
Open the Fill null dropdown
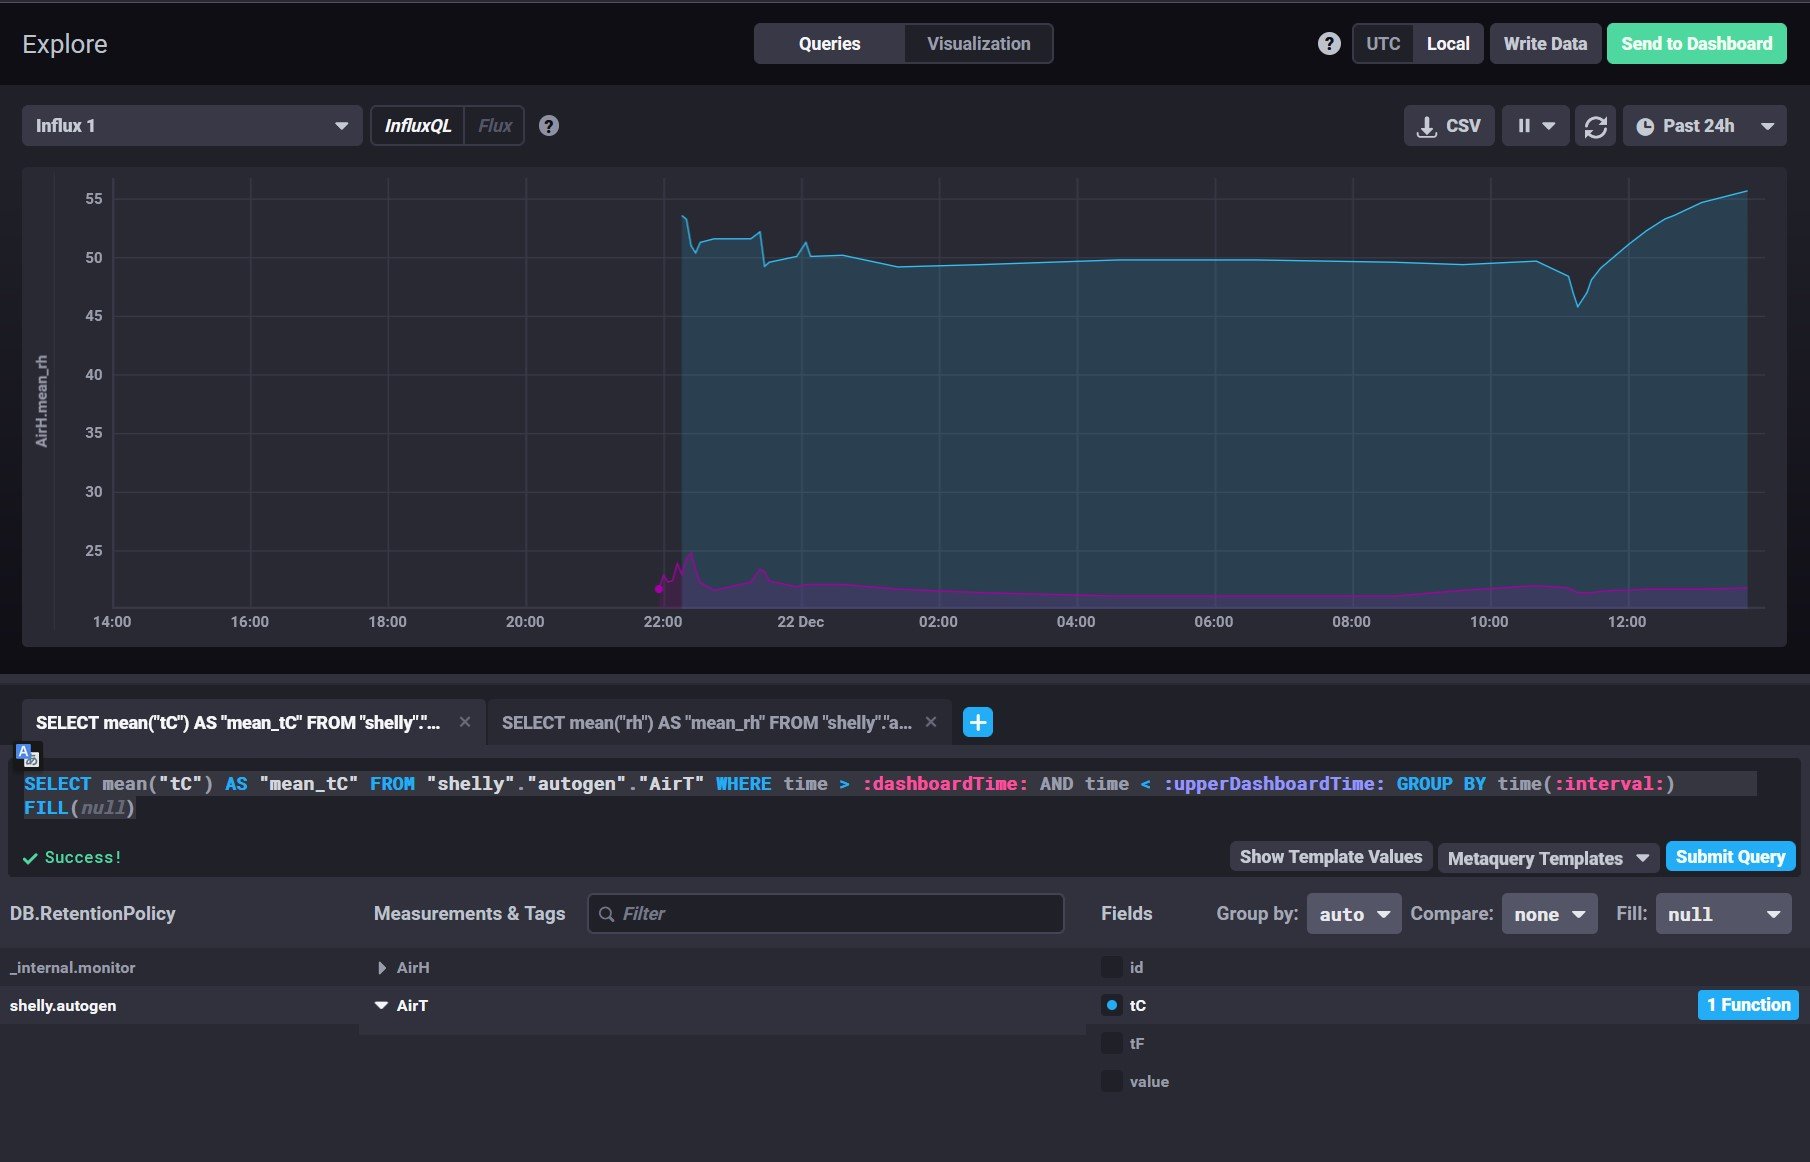(x=1724, y=914)
